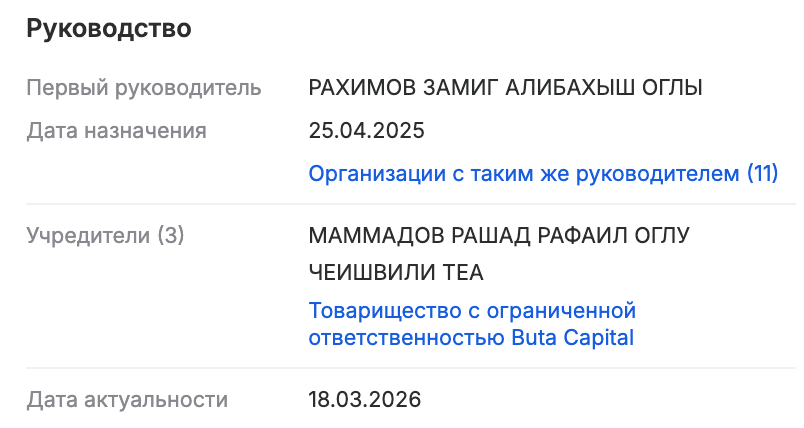804x428 pixels.
Task: Click the divider line above Дата актуальности
Action: (402, 369)
